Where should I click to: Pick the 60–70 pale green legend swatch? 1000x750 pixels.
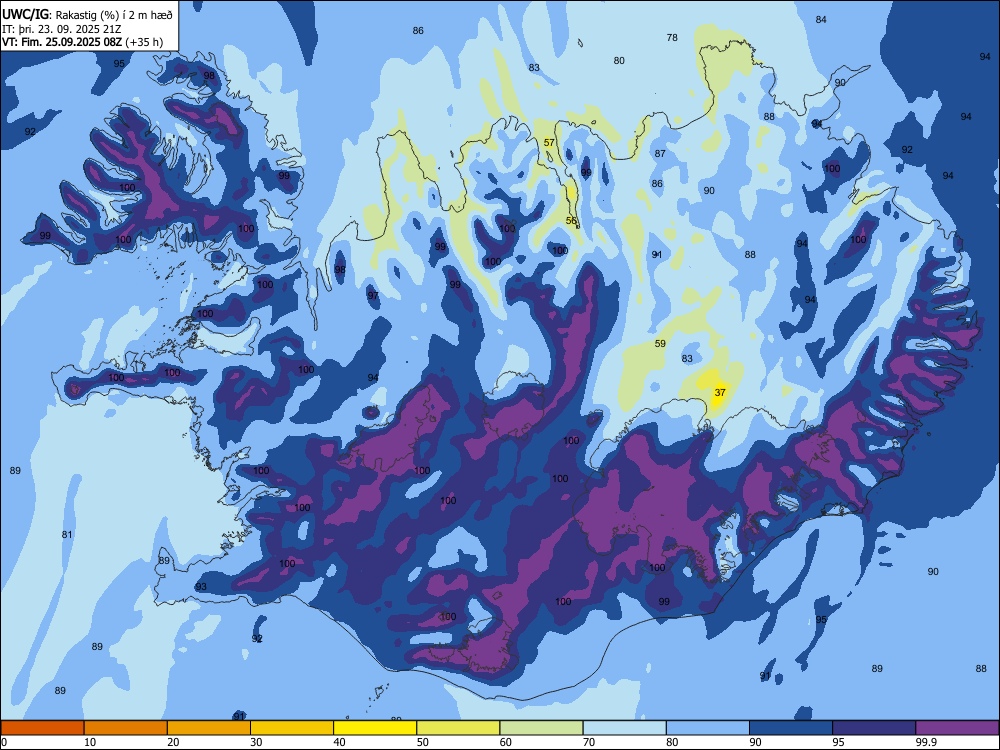point(541,728)
